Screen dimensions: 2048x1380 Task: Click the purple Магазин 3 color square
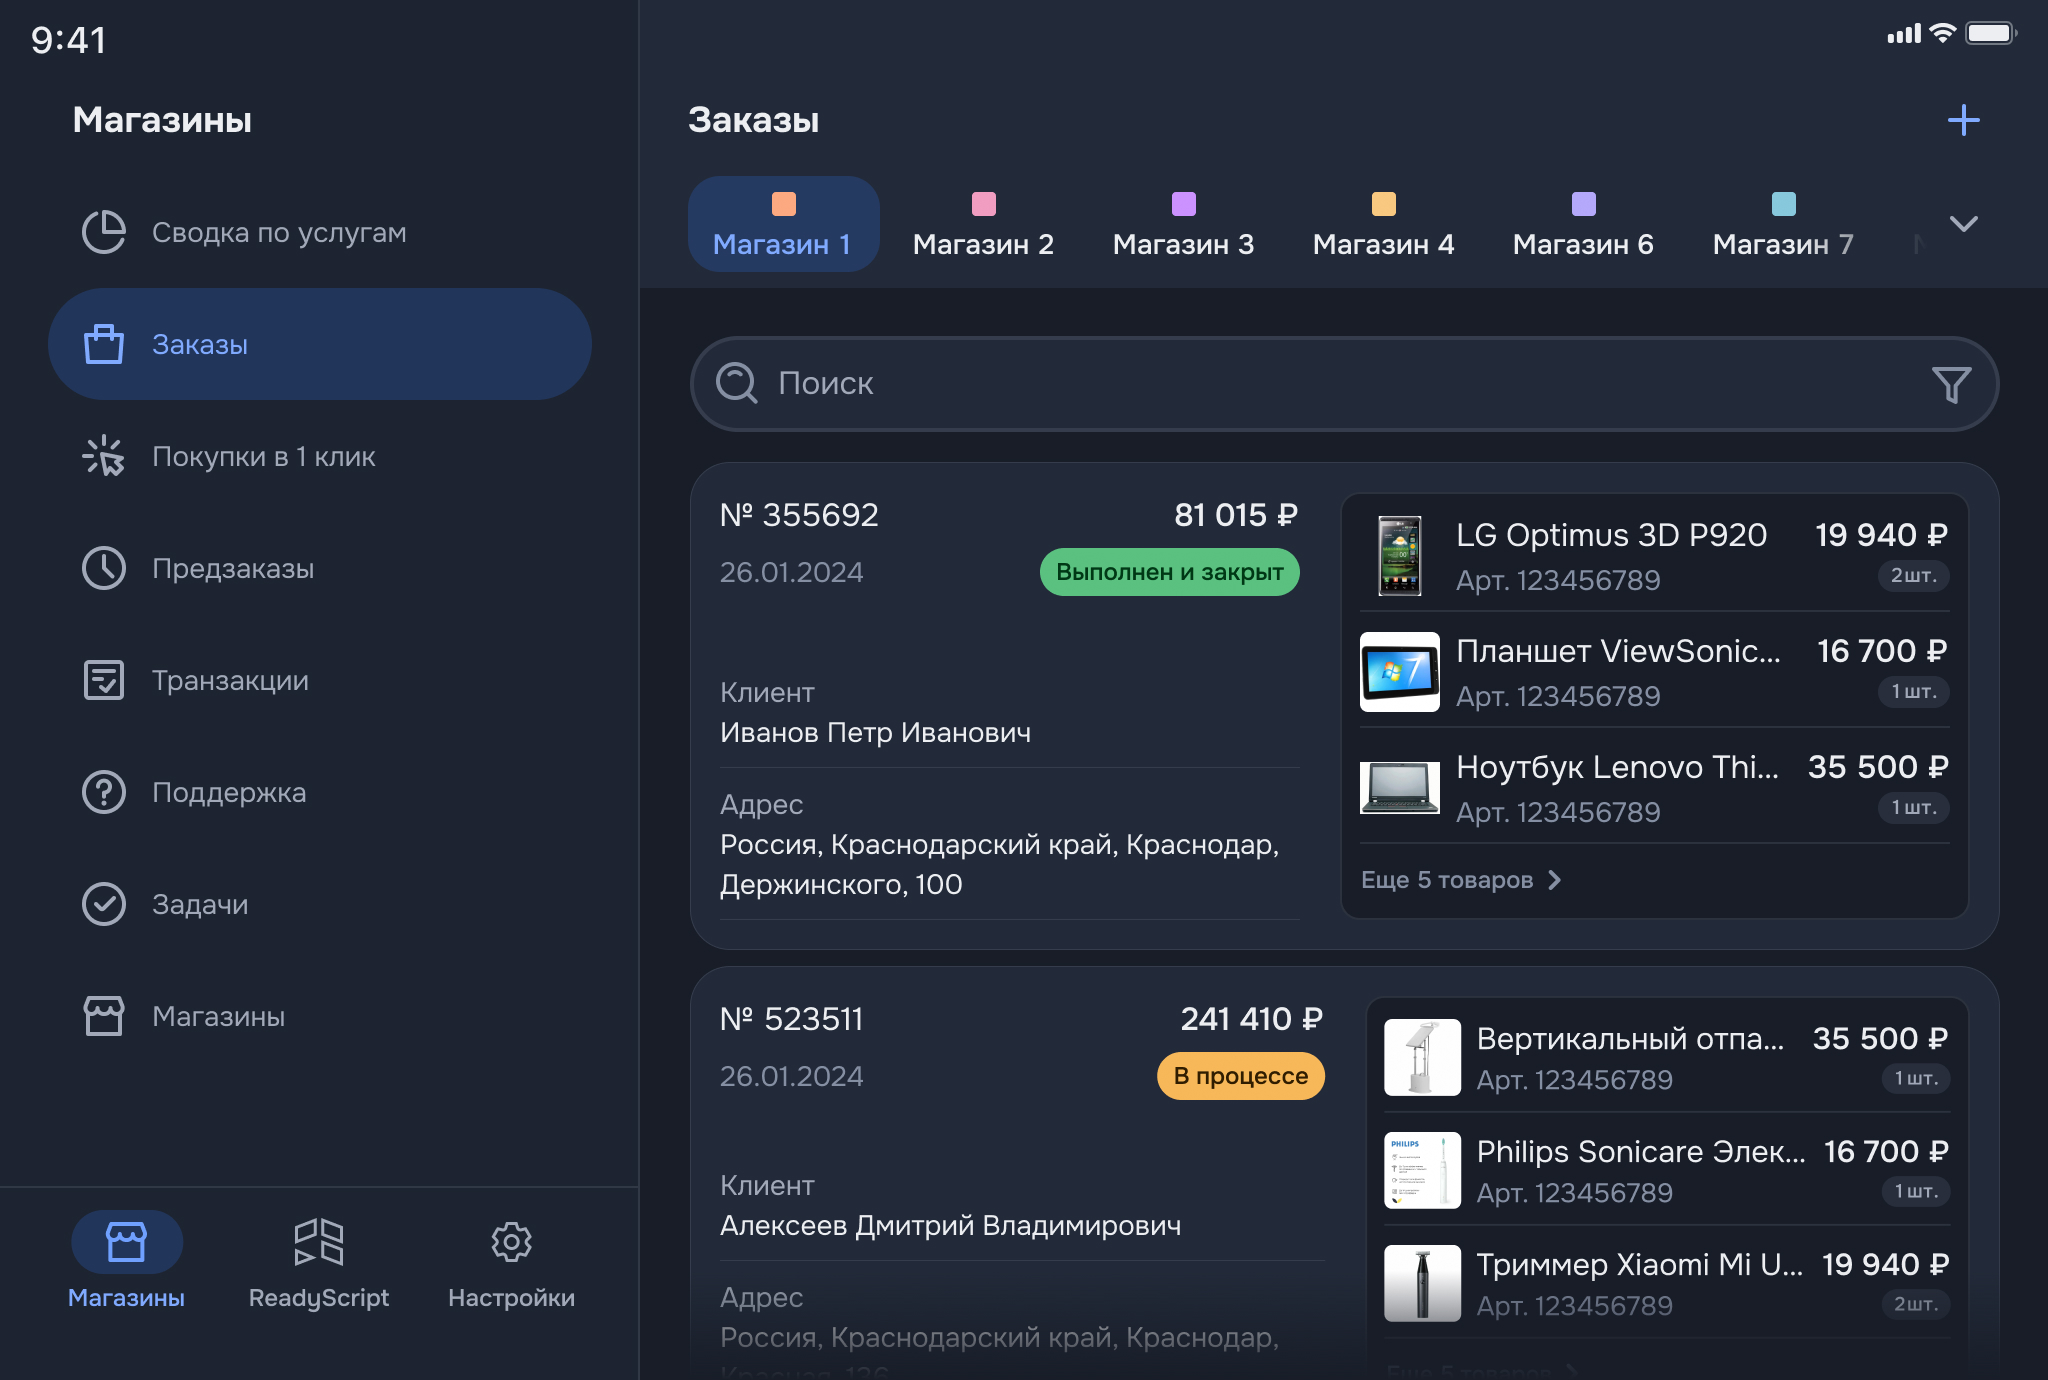click(x=1184, y=204)
